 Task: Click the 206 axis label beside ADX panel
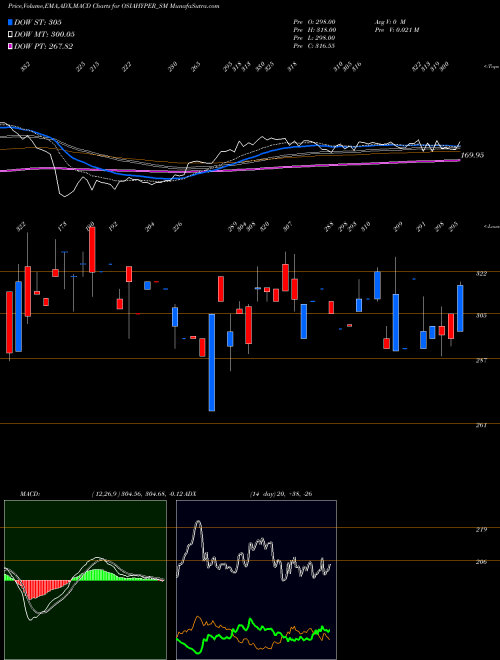pyautogui.click(x=481, y=562)
